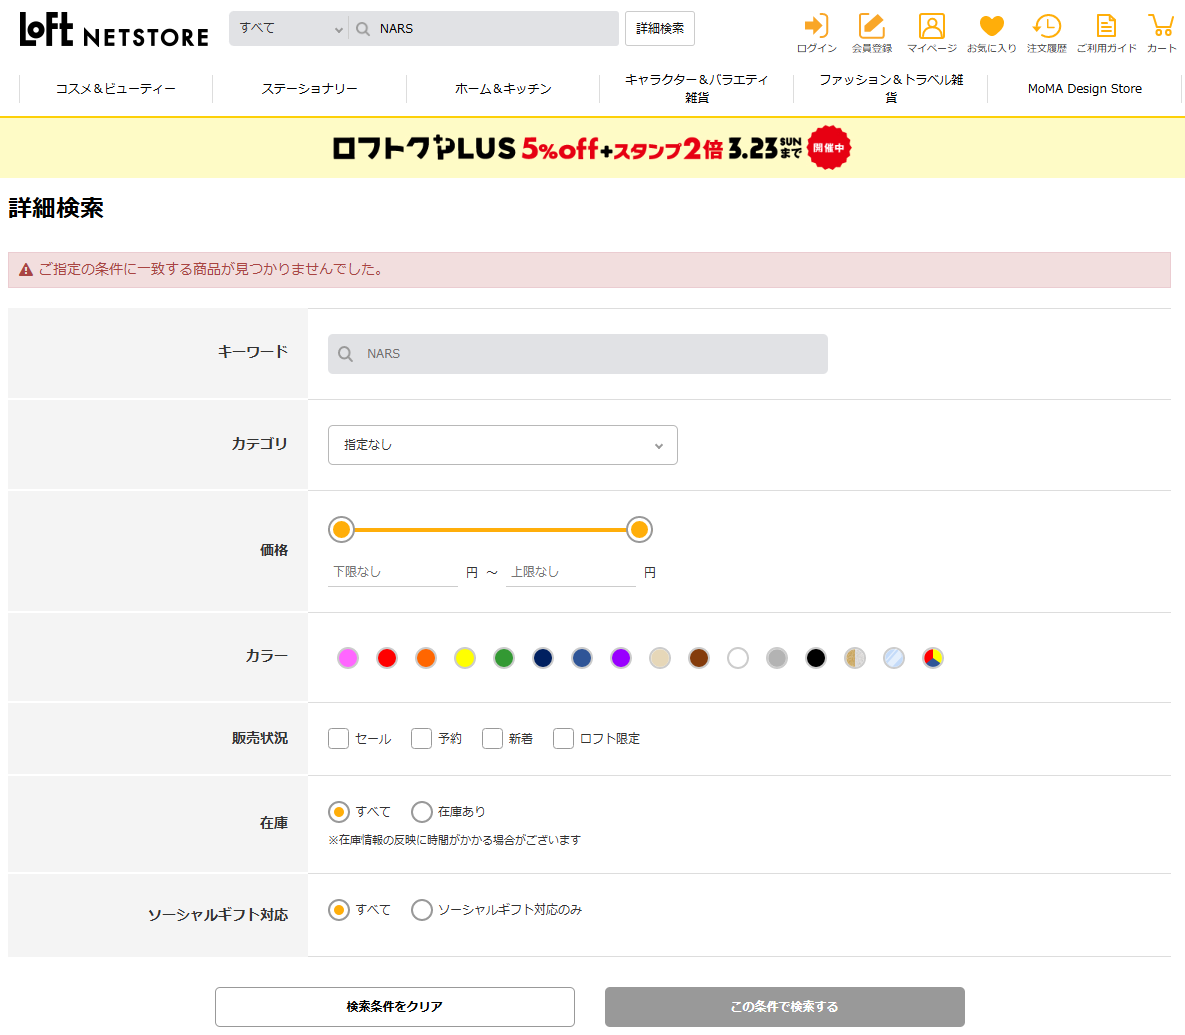Expand the カテゴリ 指定なし dropdown

(x=503, y=445)
